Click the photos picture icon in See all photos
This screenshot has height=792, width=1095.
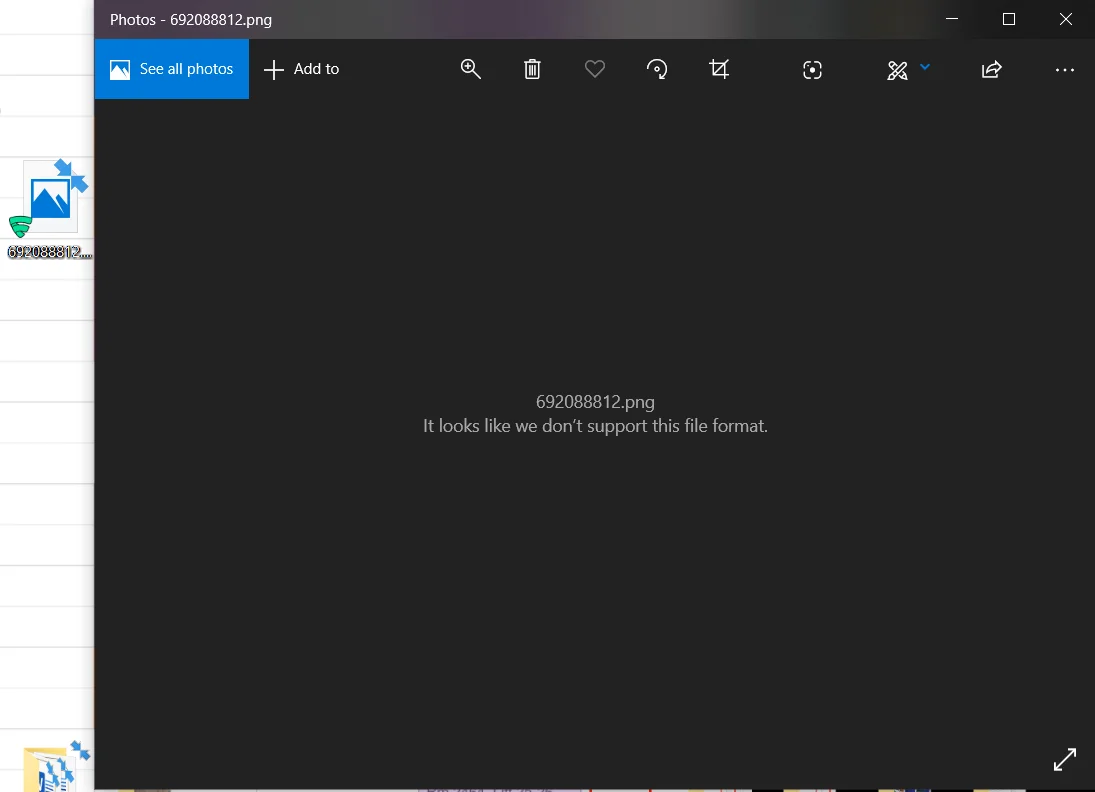click(x=120, y=70)
